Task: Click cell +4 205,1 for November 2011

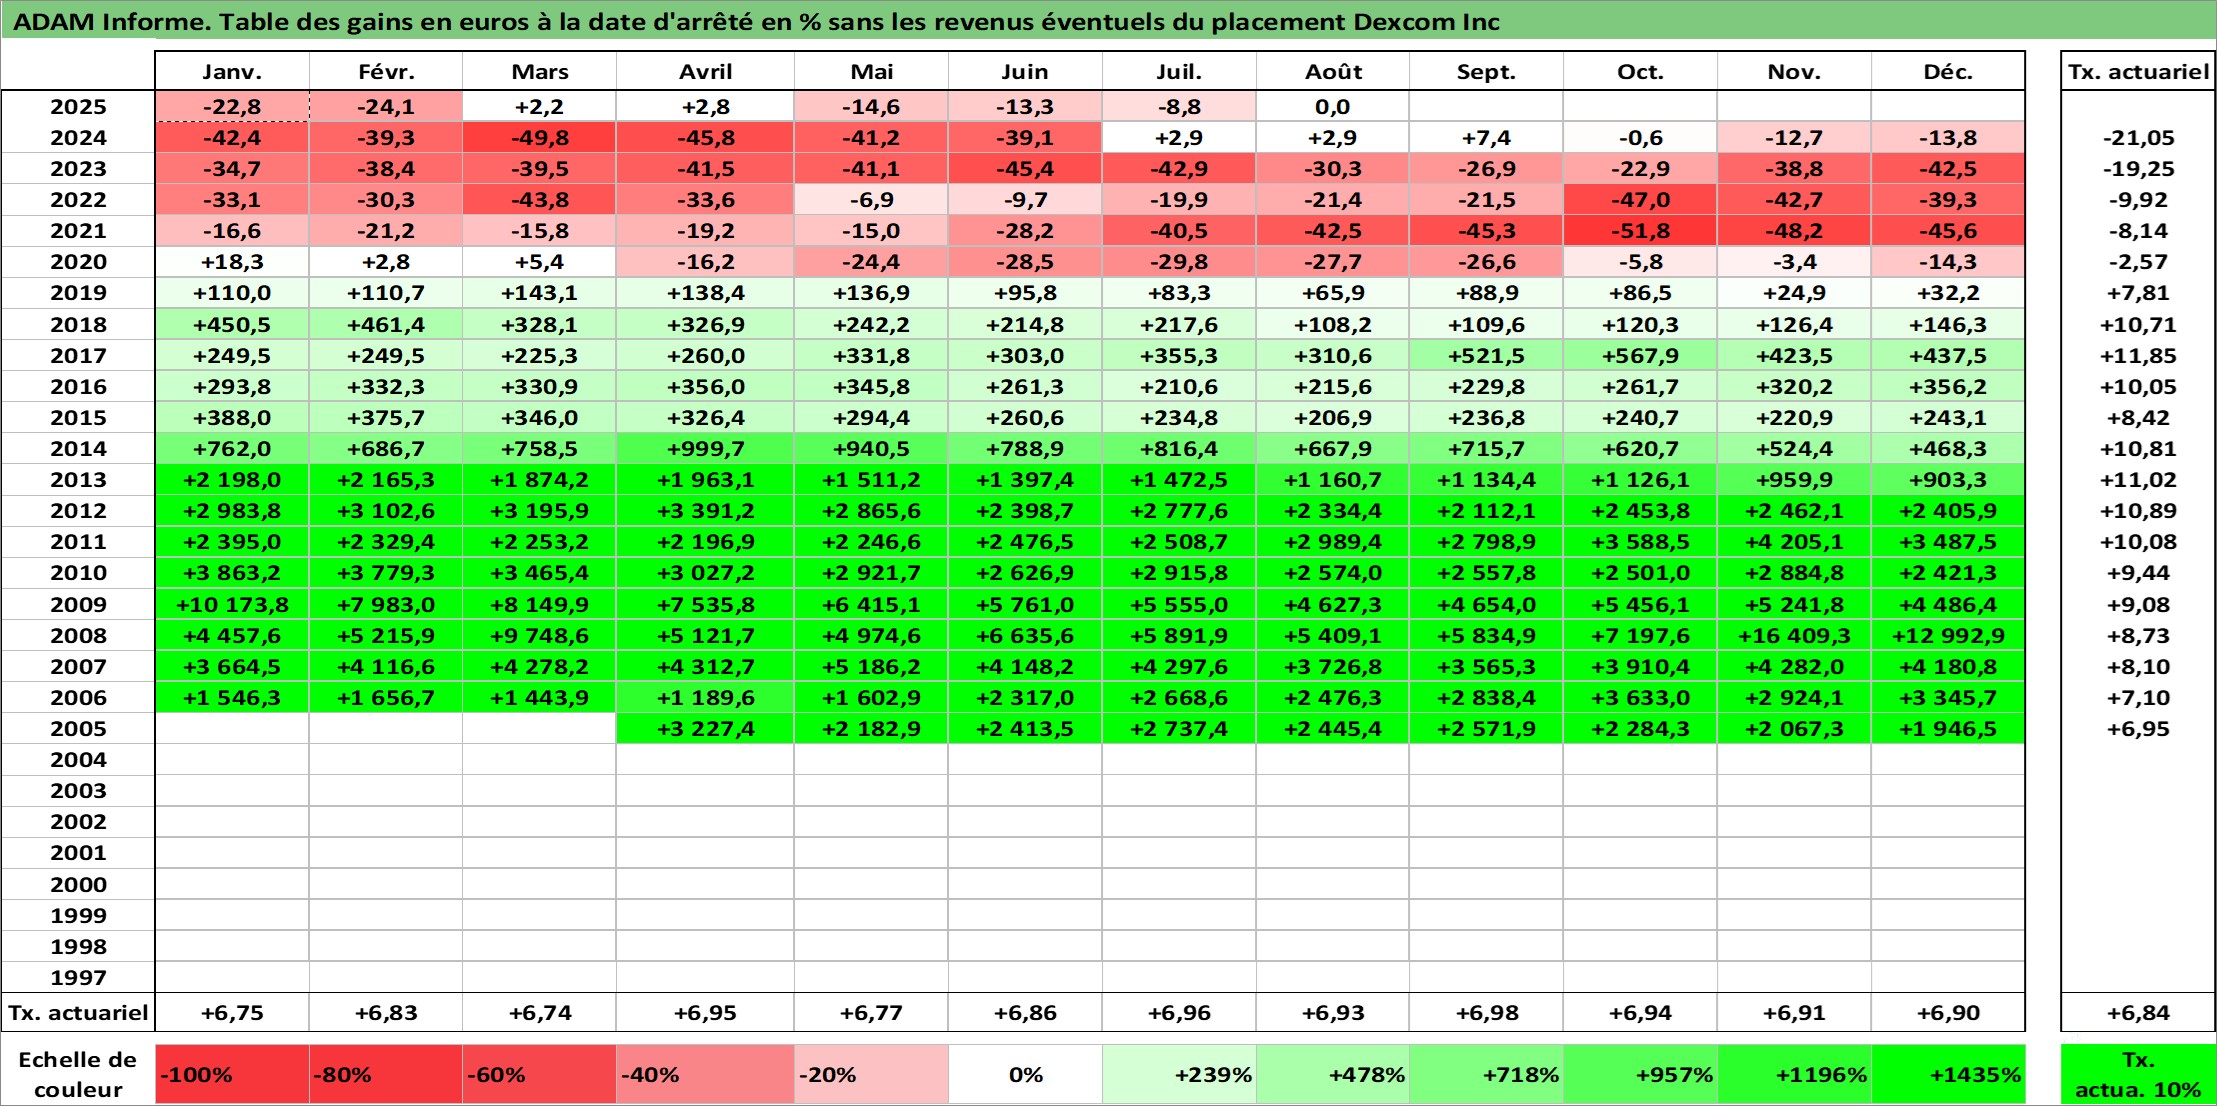Action: (x=1794, y=542)
